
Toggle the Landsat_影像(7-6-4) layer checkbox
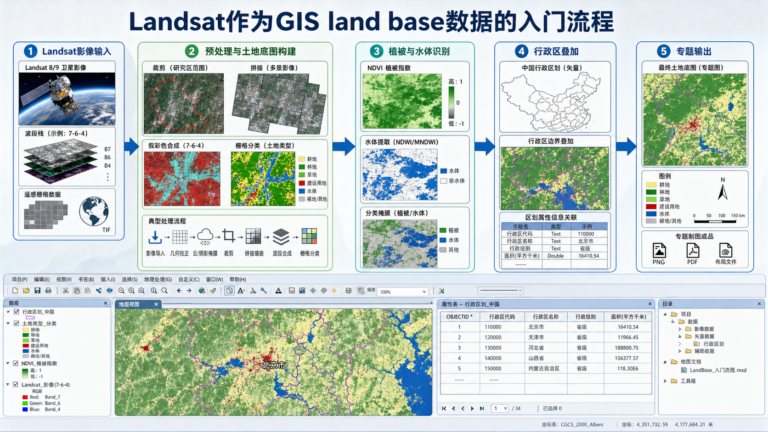(x=16, y=384)
